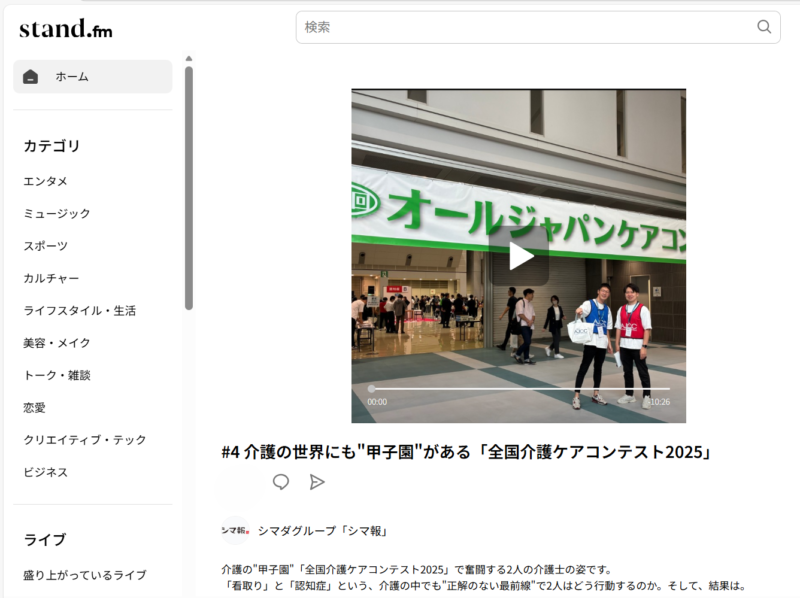Open ライフスタイル・生活 category
The image size is (800, 598).
click(x=80, y=311)
